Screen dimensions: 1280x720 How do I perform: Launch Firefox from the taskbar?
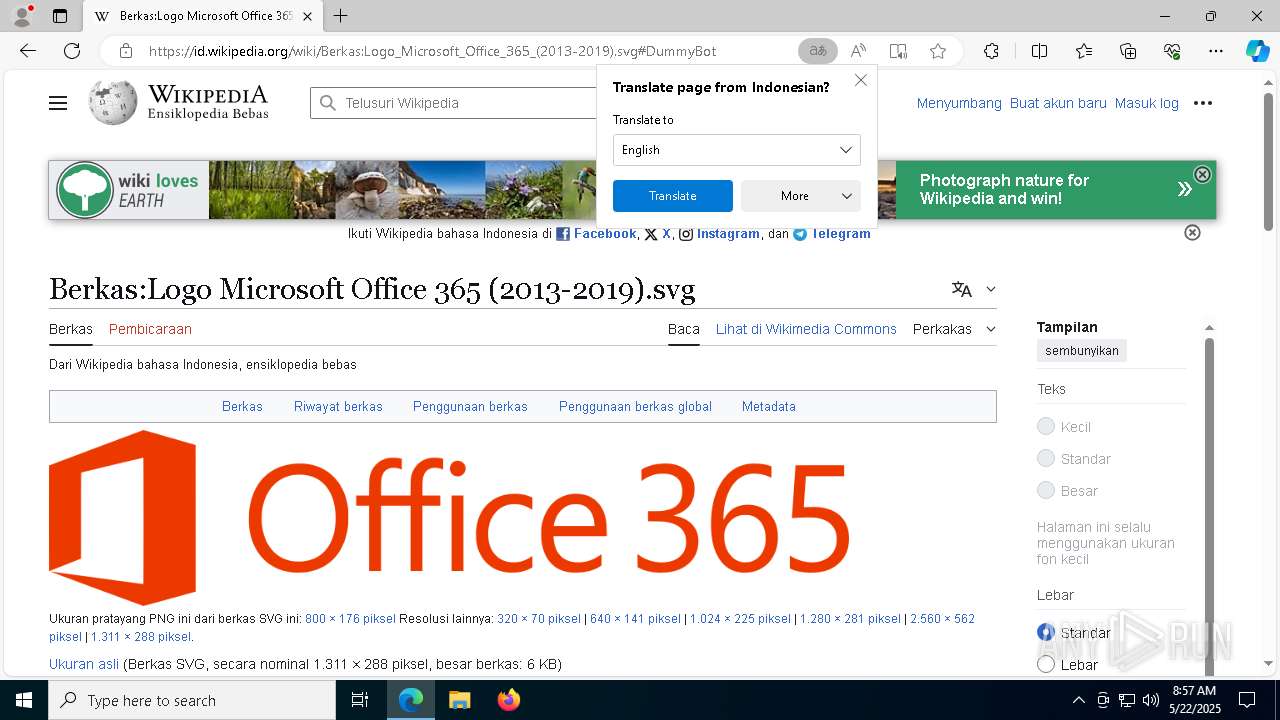coord(508,700)
